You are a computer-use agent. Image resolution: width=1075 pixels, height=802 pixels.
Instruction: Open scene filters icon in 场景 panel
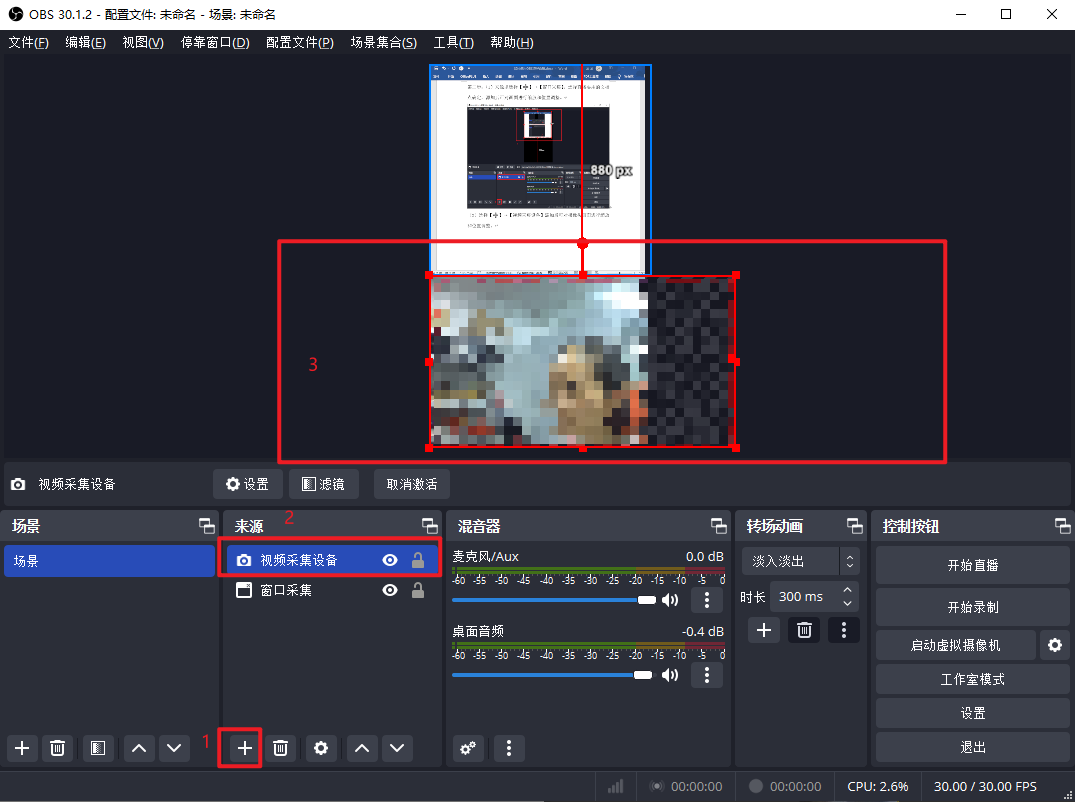(x=97, y=748)
